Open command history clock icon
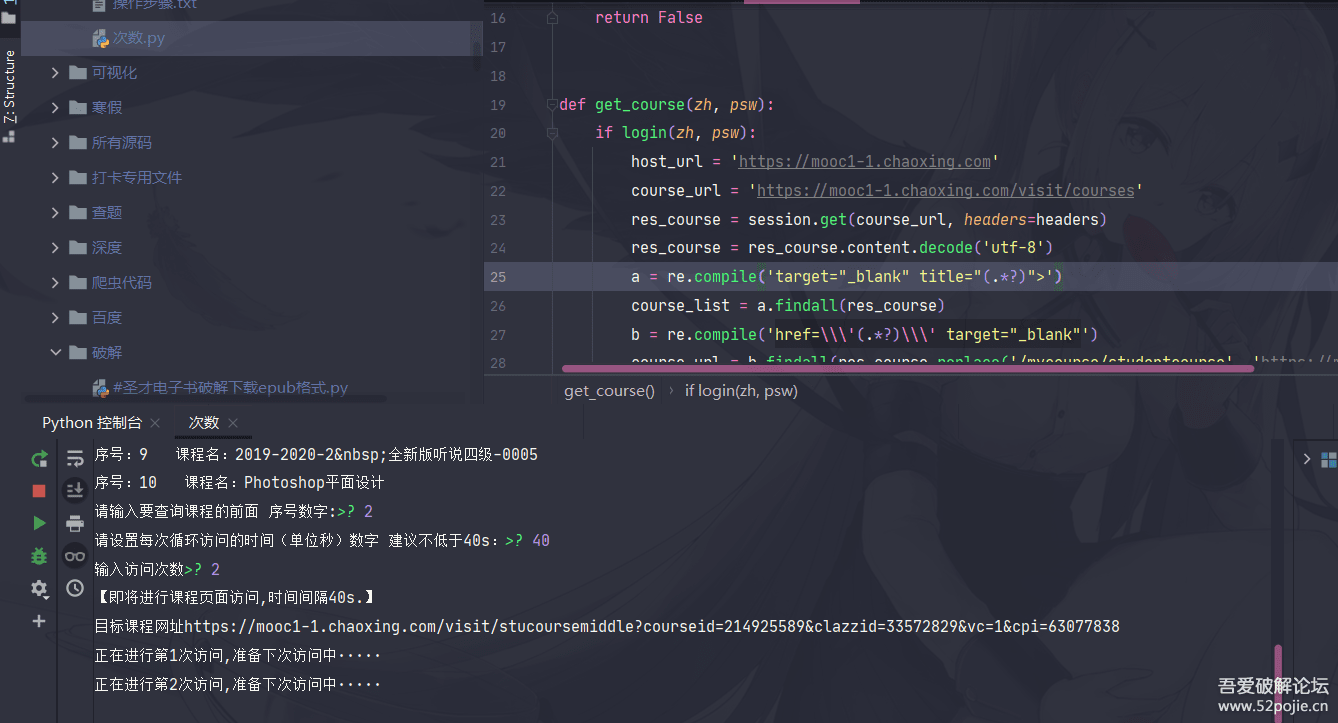The image size is (1338, 723). tap(75, 588)
